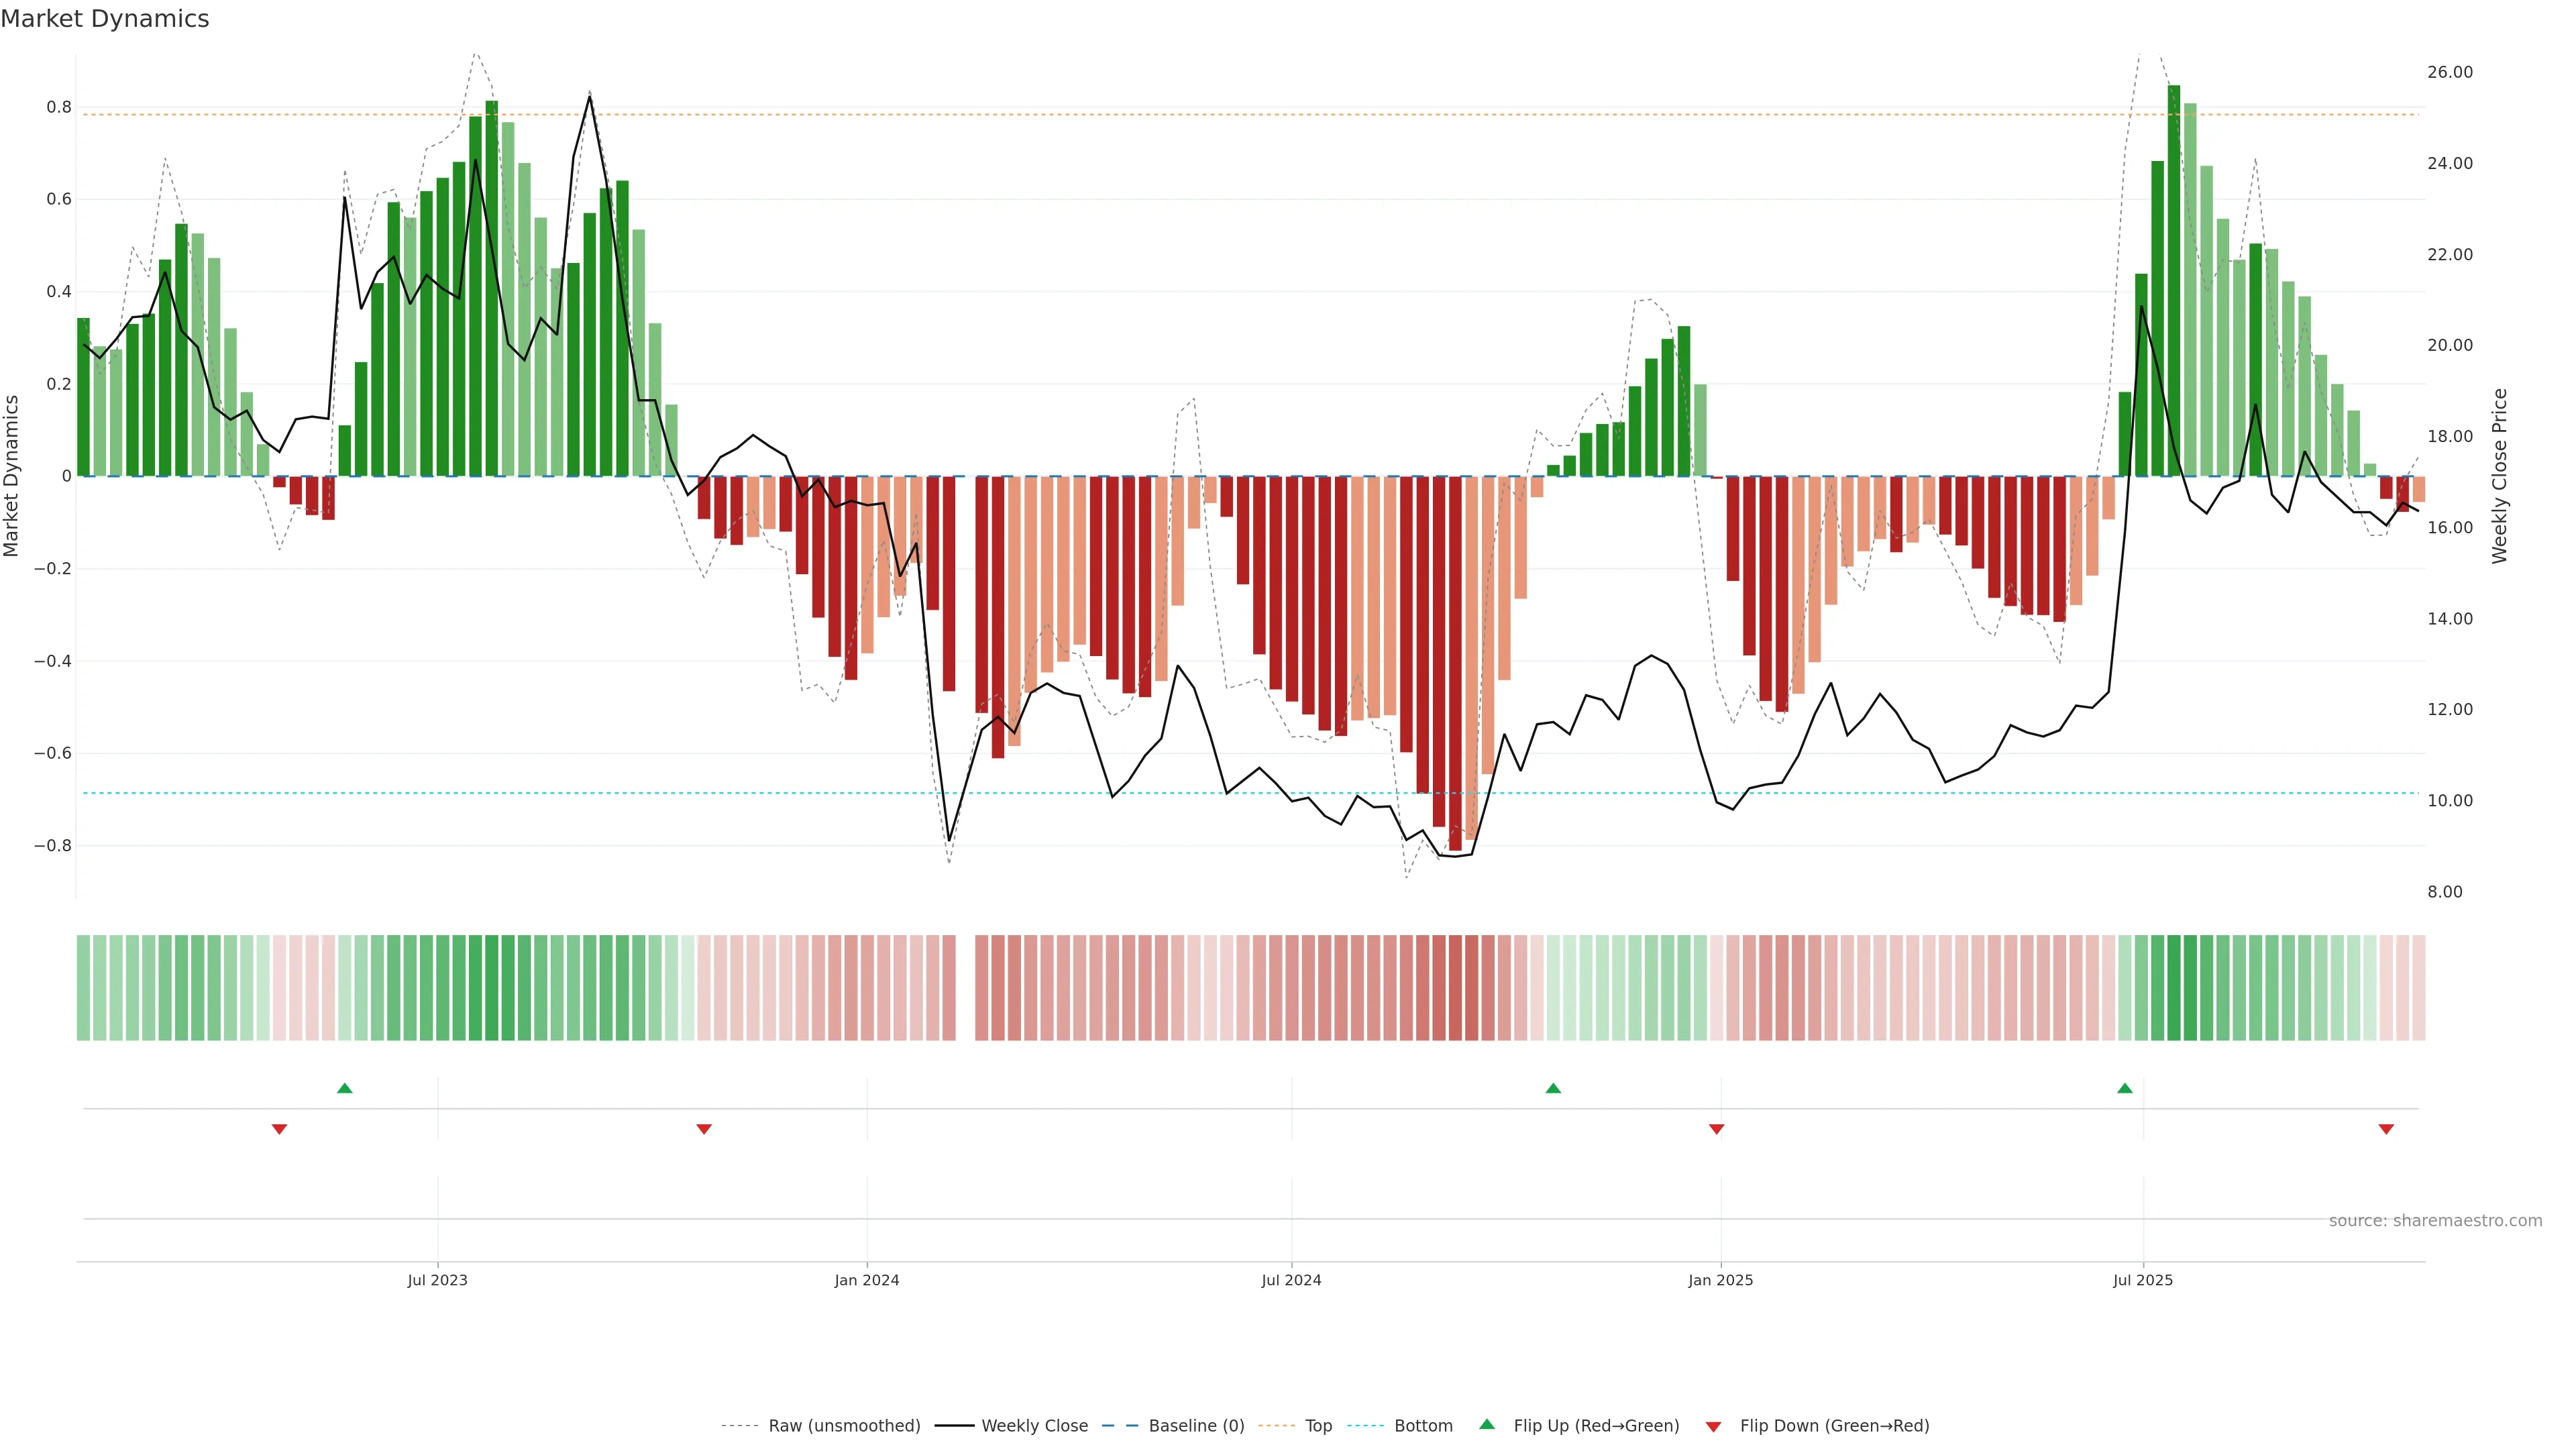The image size is (2576, 1449).
Task: Click the red flip-down marker near Jan 2025
Action: [x=1717, y=1129]
